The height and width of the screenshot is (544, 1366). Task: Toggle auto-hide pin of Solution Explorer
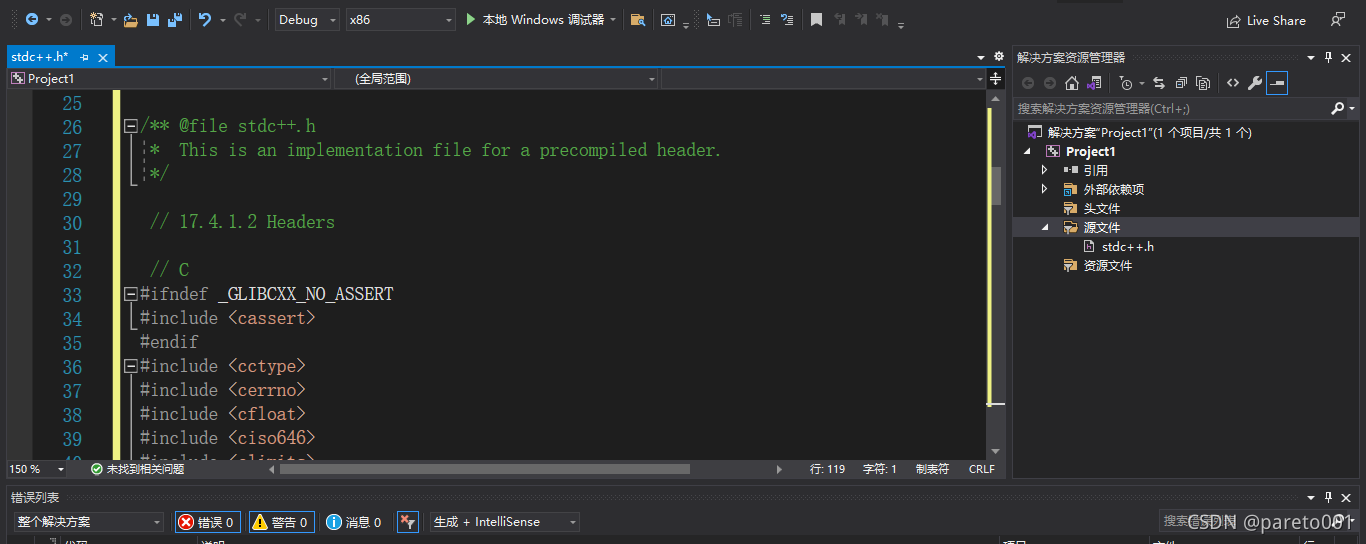tap(1329, 57)
